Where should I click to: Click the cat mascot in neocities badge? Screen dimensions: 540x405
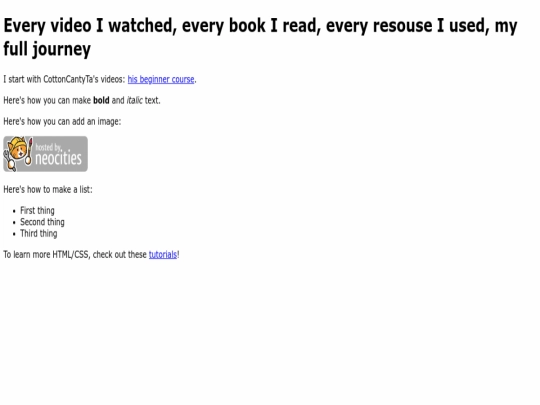pyautogui.click(x=18, y=153)
